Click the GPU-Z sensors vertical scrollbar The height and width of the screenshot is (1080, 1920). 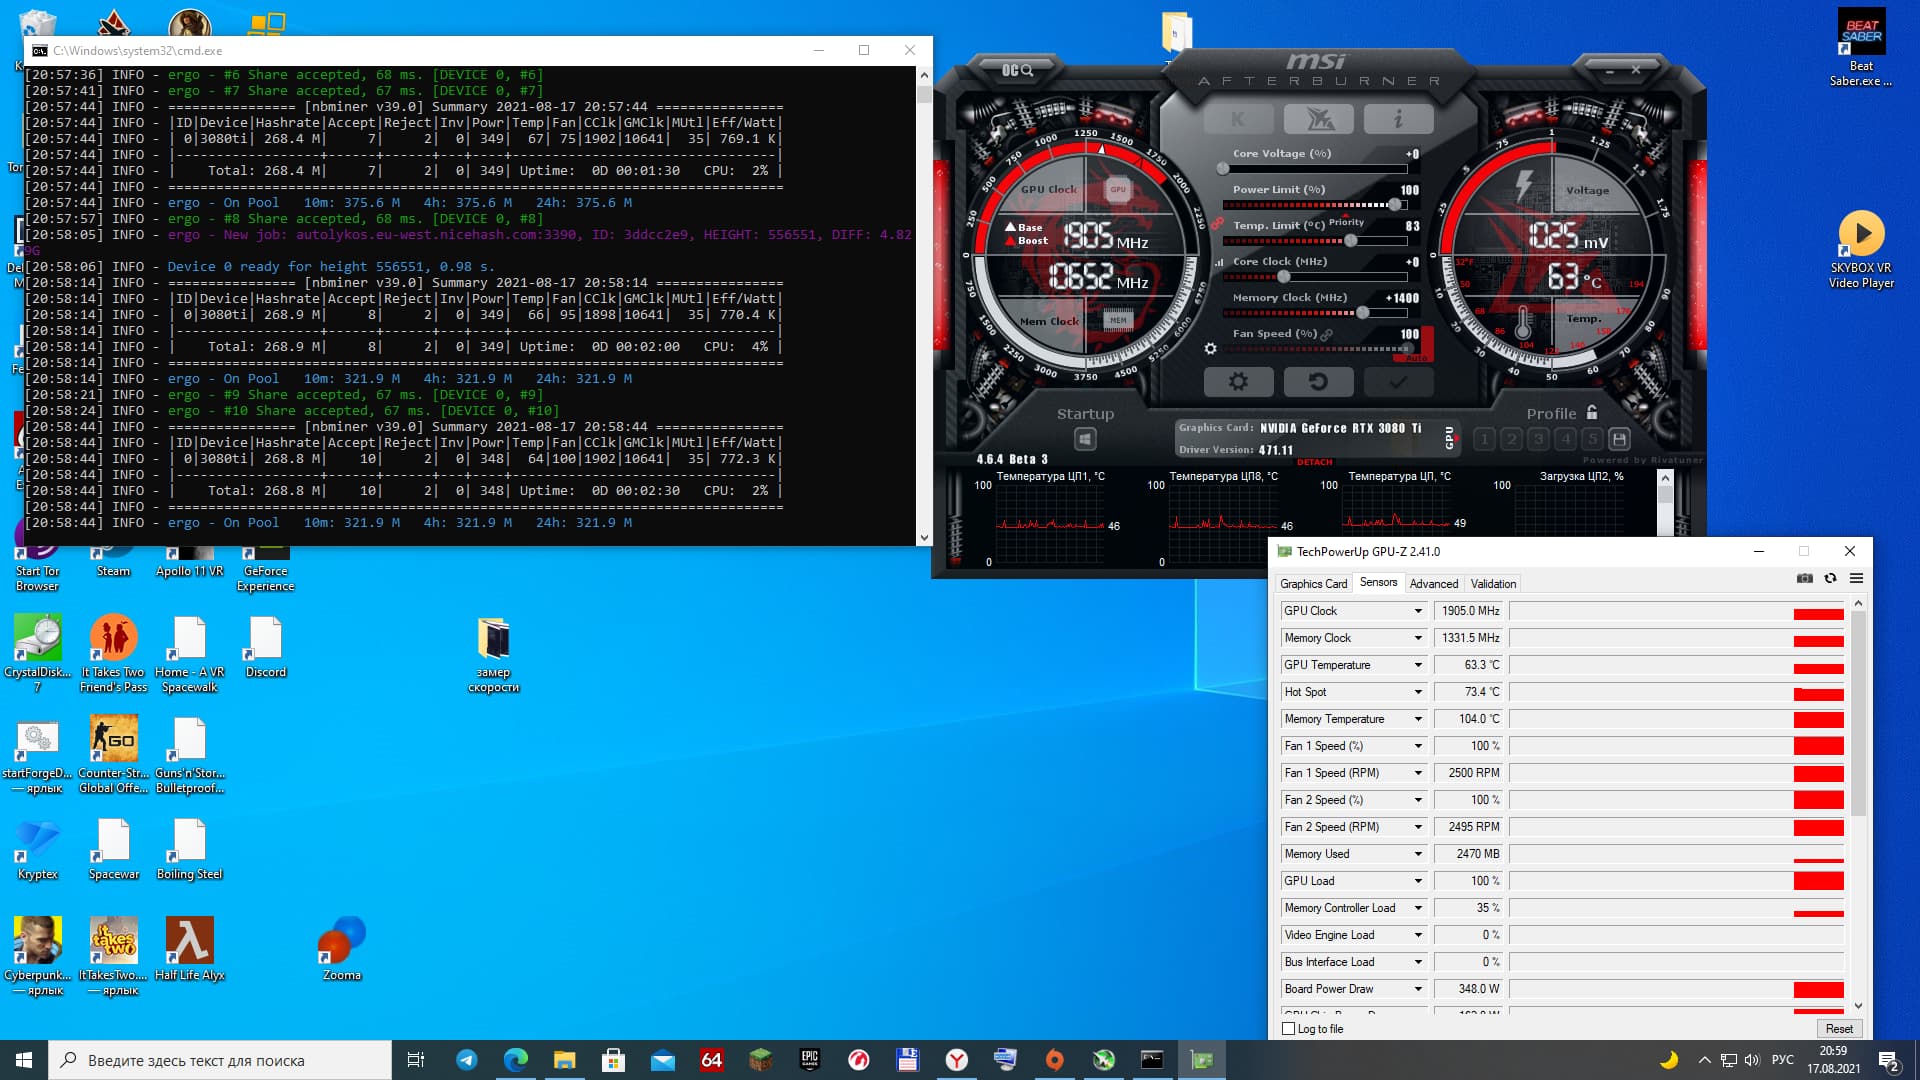(x=1858, y=805)
